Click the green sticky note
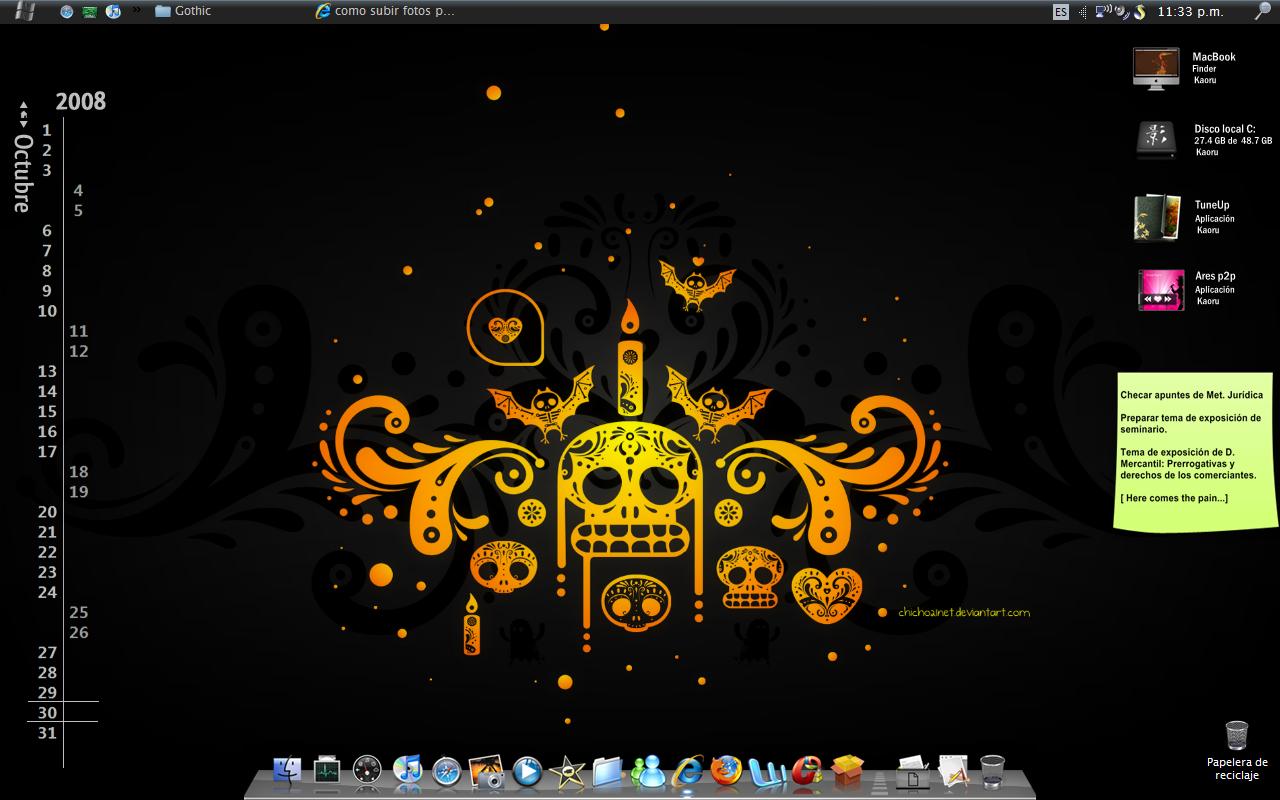This screenshot has height=800, width=1280. pos(1197,452)
